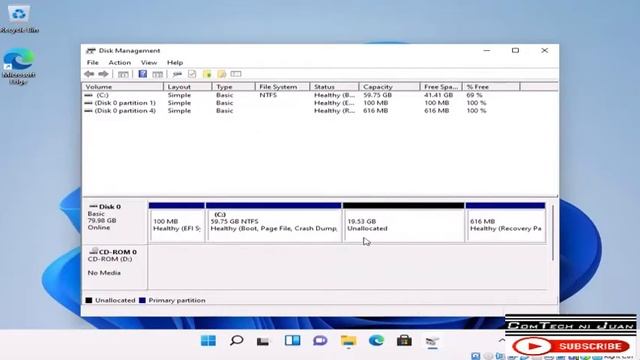Sort by the Type column header
Screen dimensions: 640x360
(x=233, y=87)
